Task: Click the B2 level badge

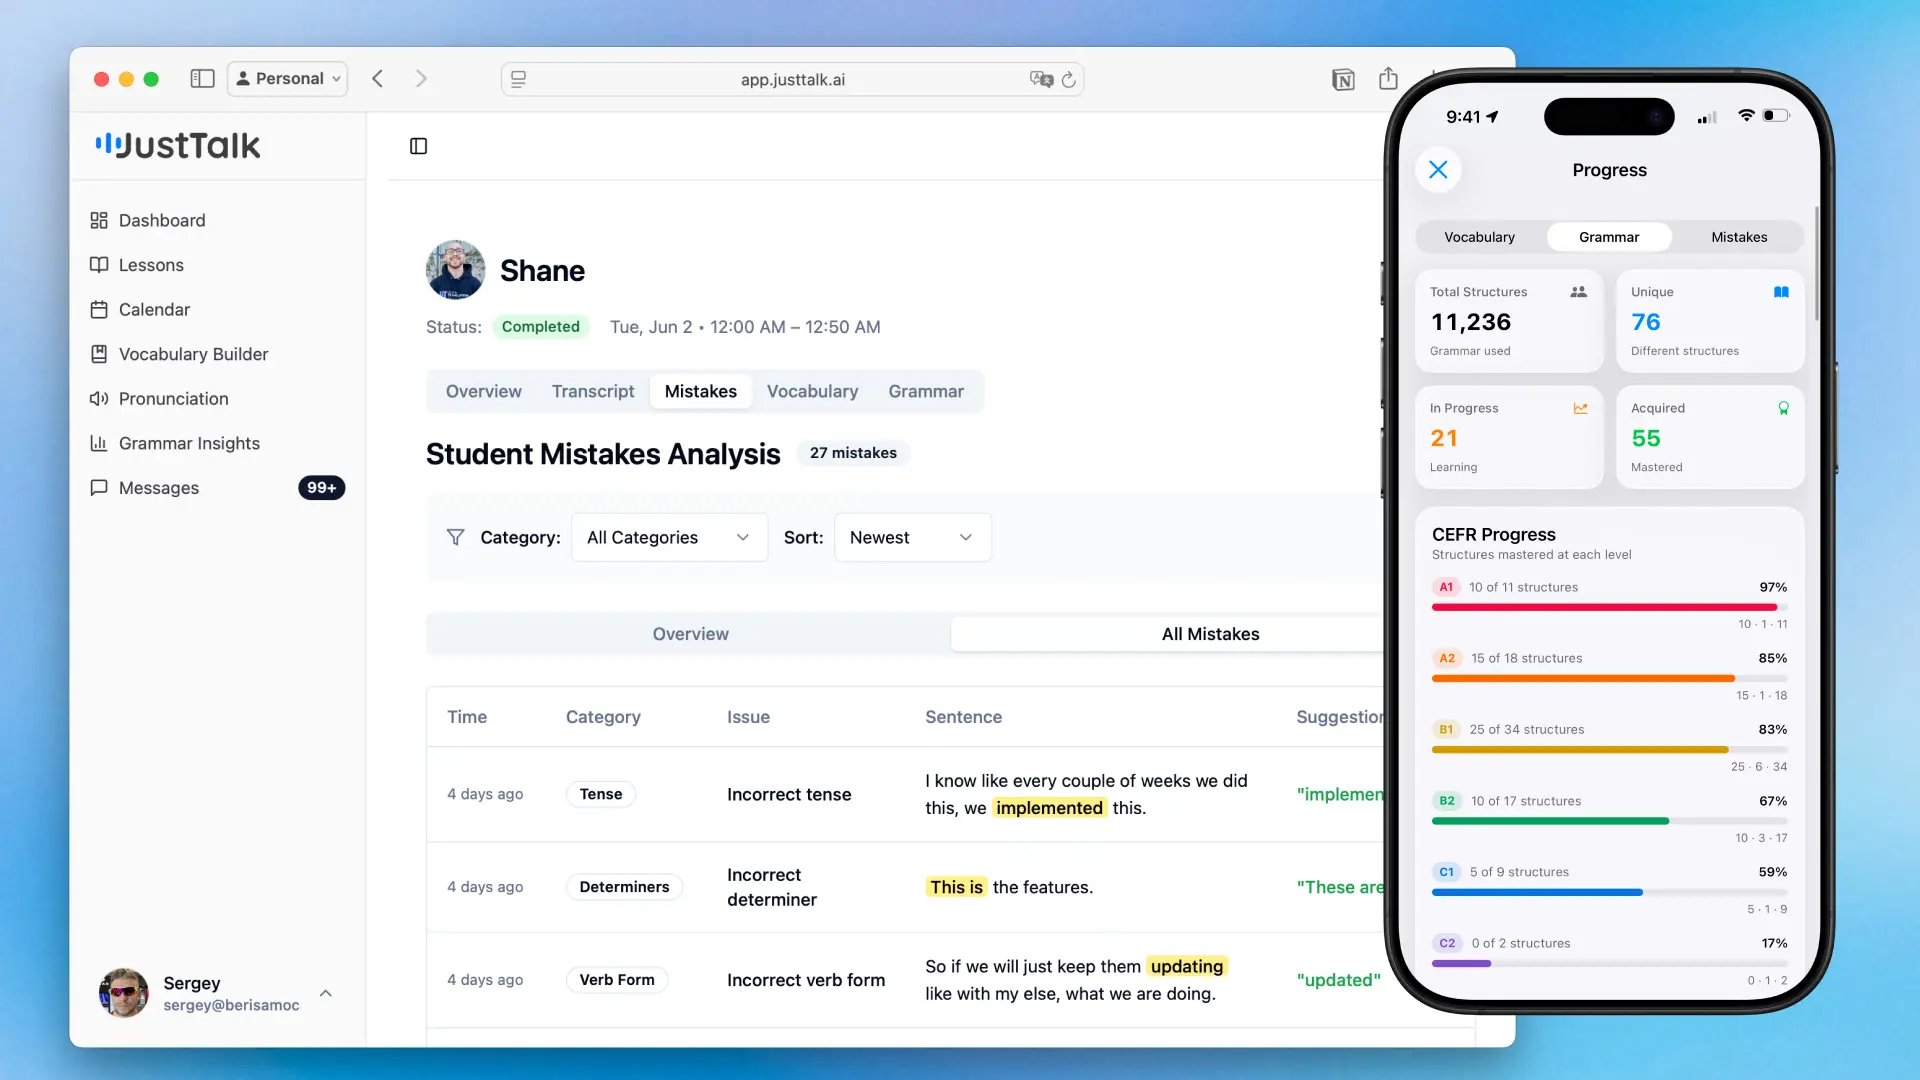Action: click(1447, 801)
